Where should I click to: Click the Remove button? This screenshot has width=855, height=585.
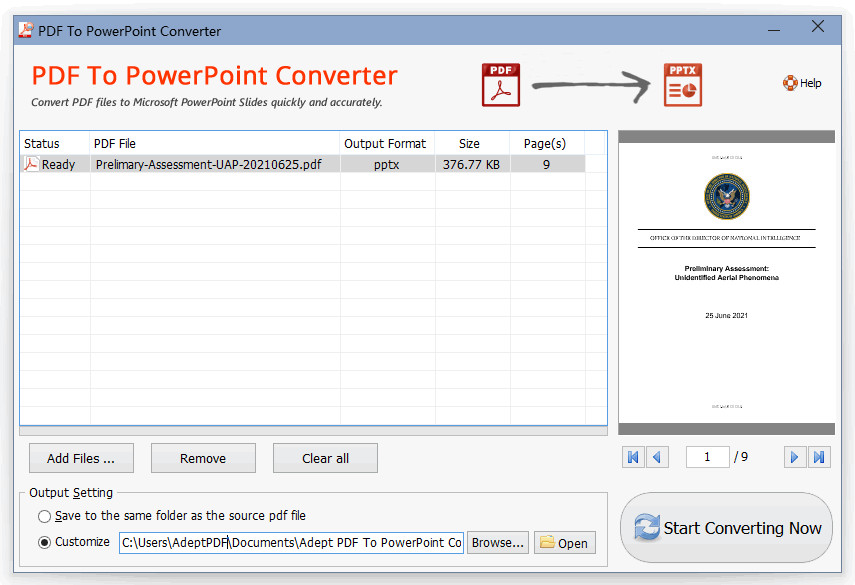coord(203,458)
